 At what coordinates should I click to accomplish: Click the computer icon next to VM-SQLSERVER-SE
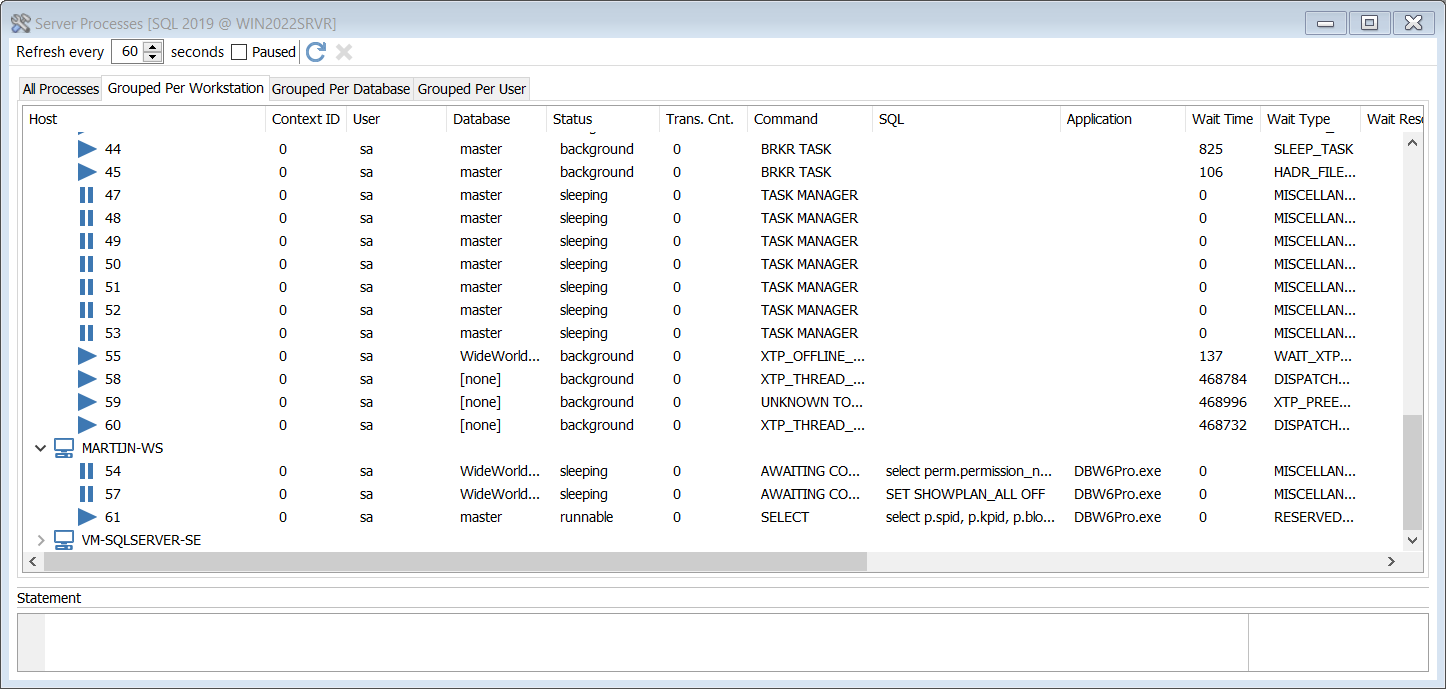point(64,540)
